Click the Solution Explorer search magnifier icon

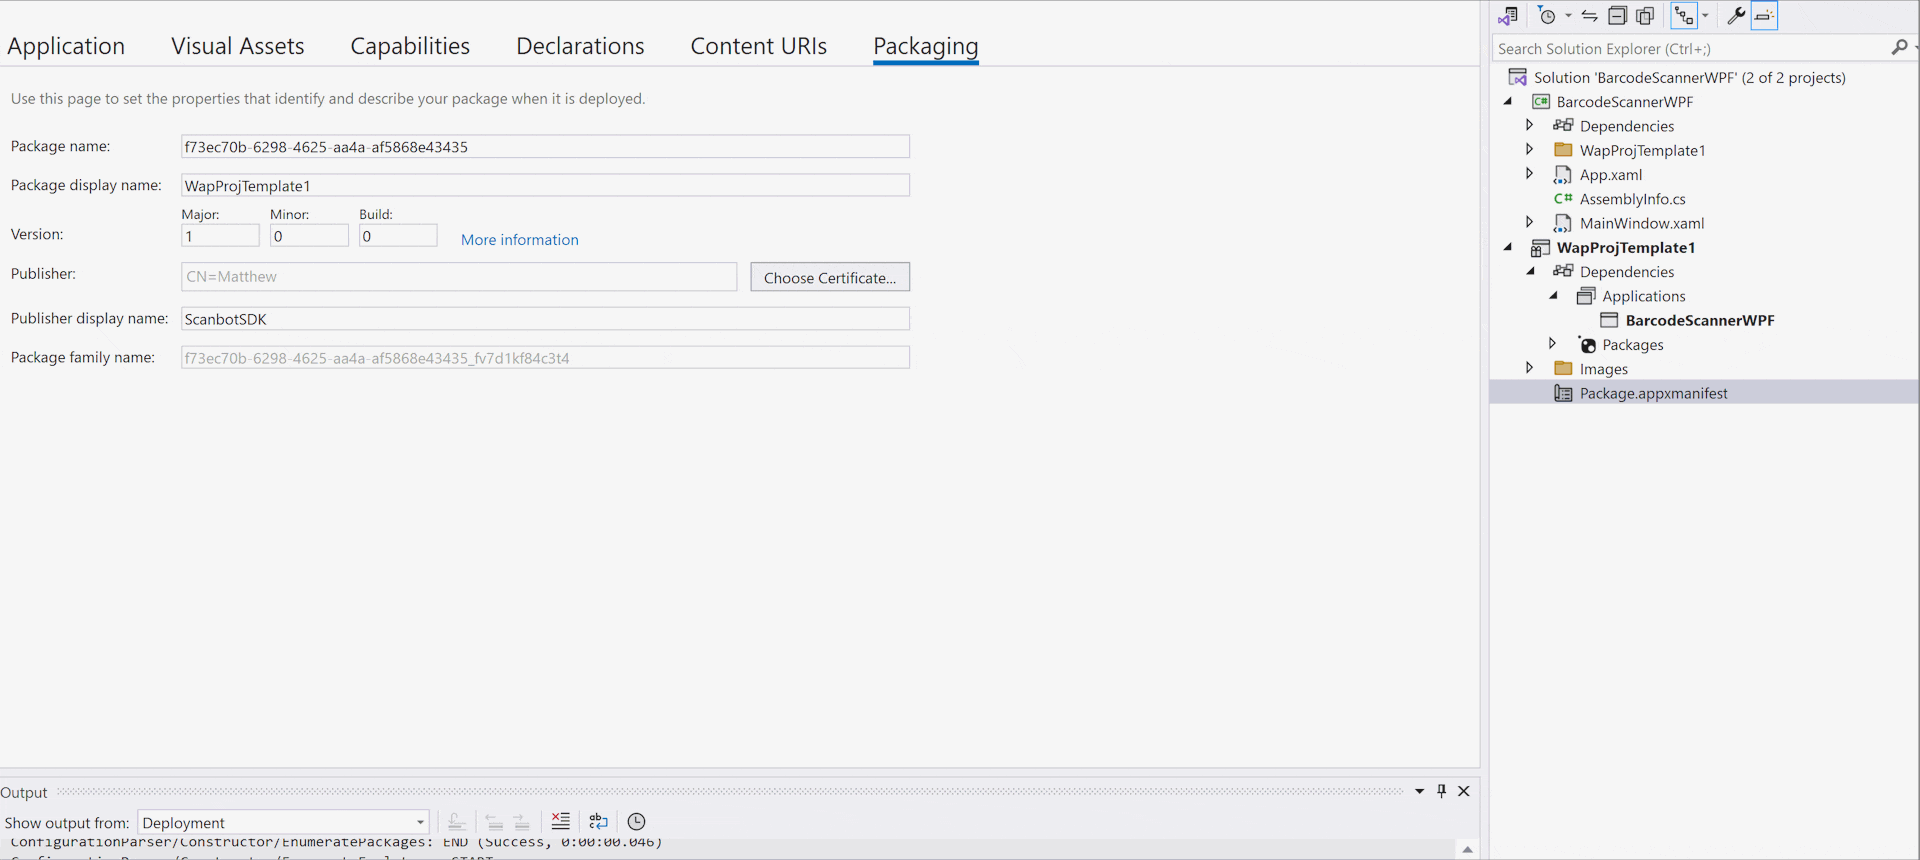pyautogui.click(x=1899, y=48)
